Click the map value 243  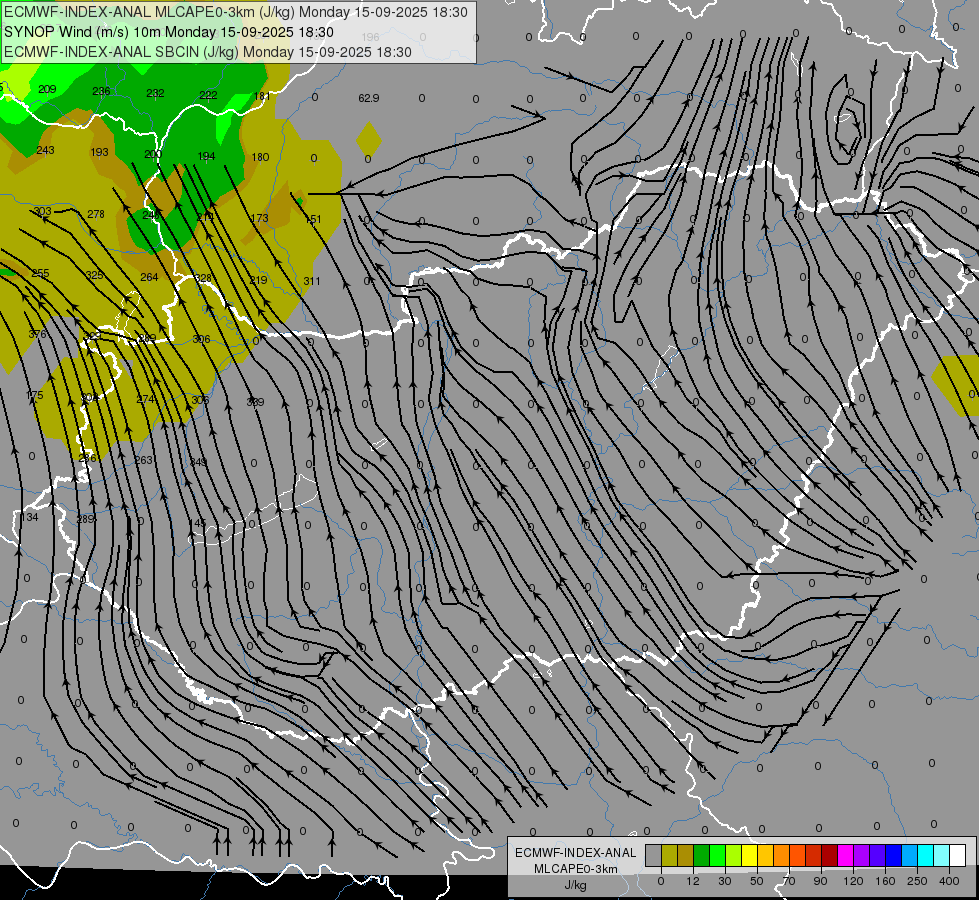(x=45, y=150)
